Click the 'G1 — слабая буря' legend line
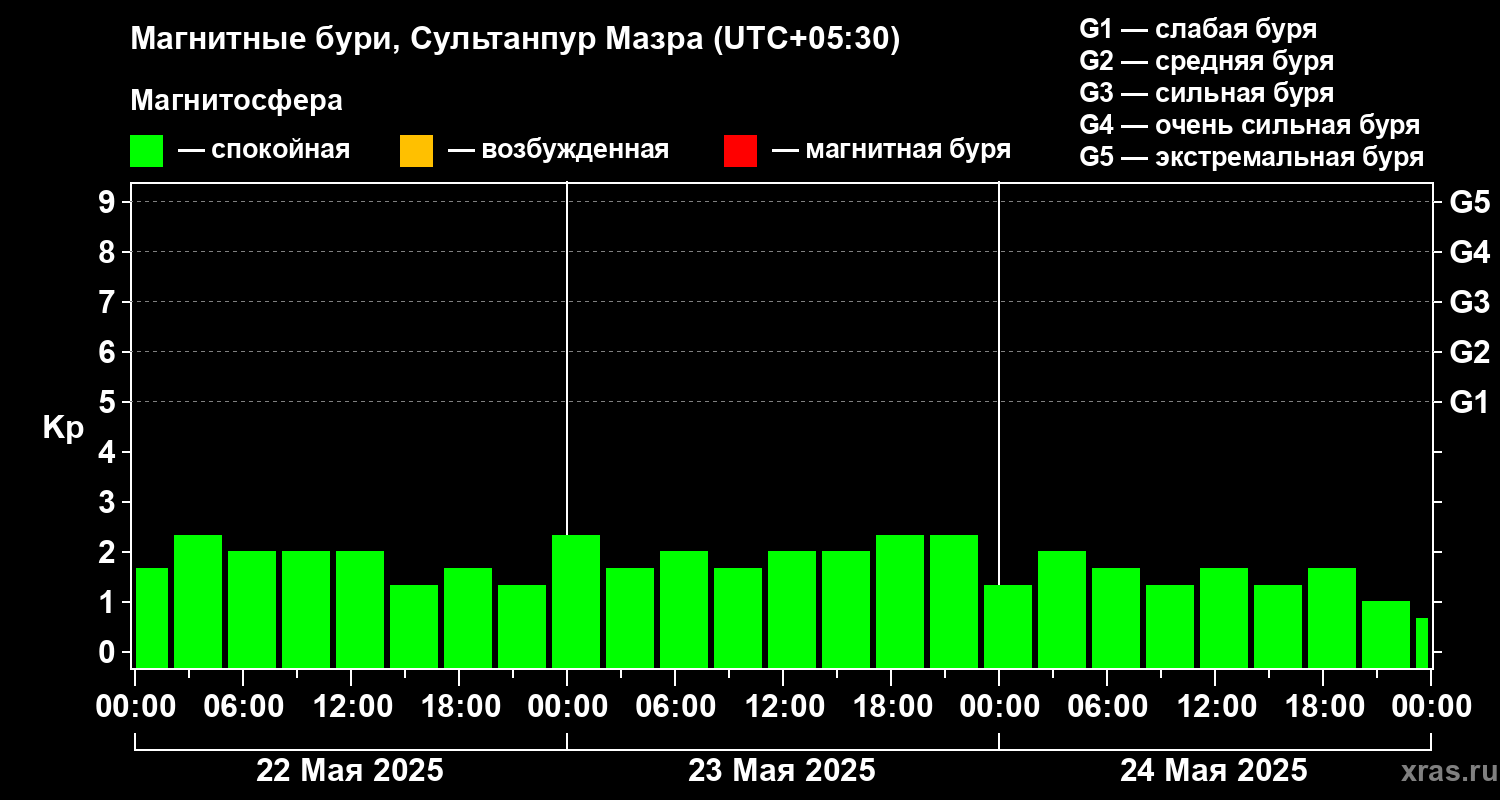 pyautogui.click(x=1198, y=28)
